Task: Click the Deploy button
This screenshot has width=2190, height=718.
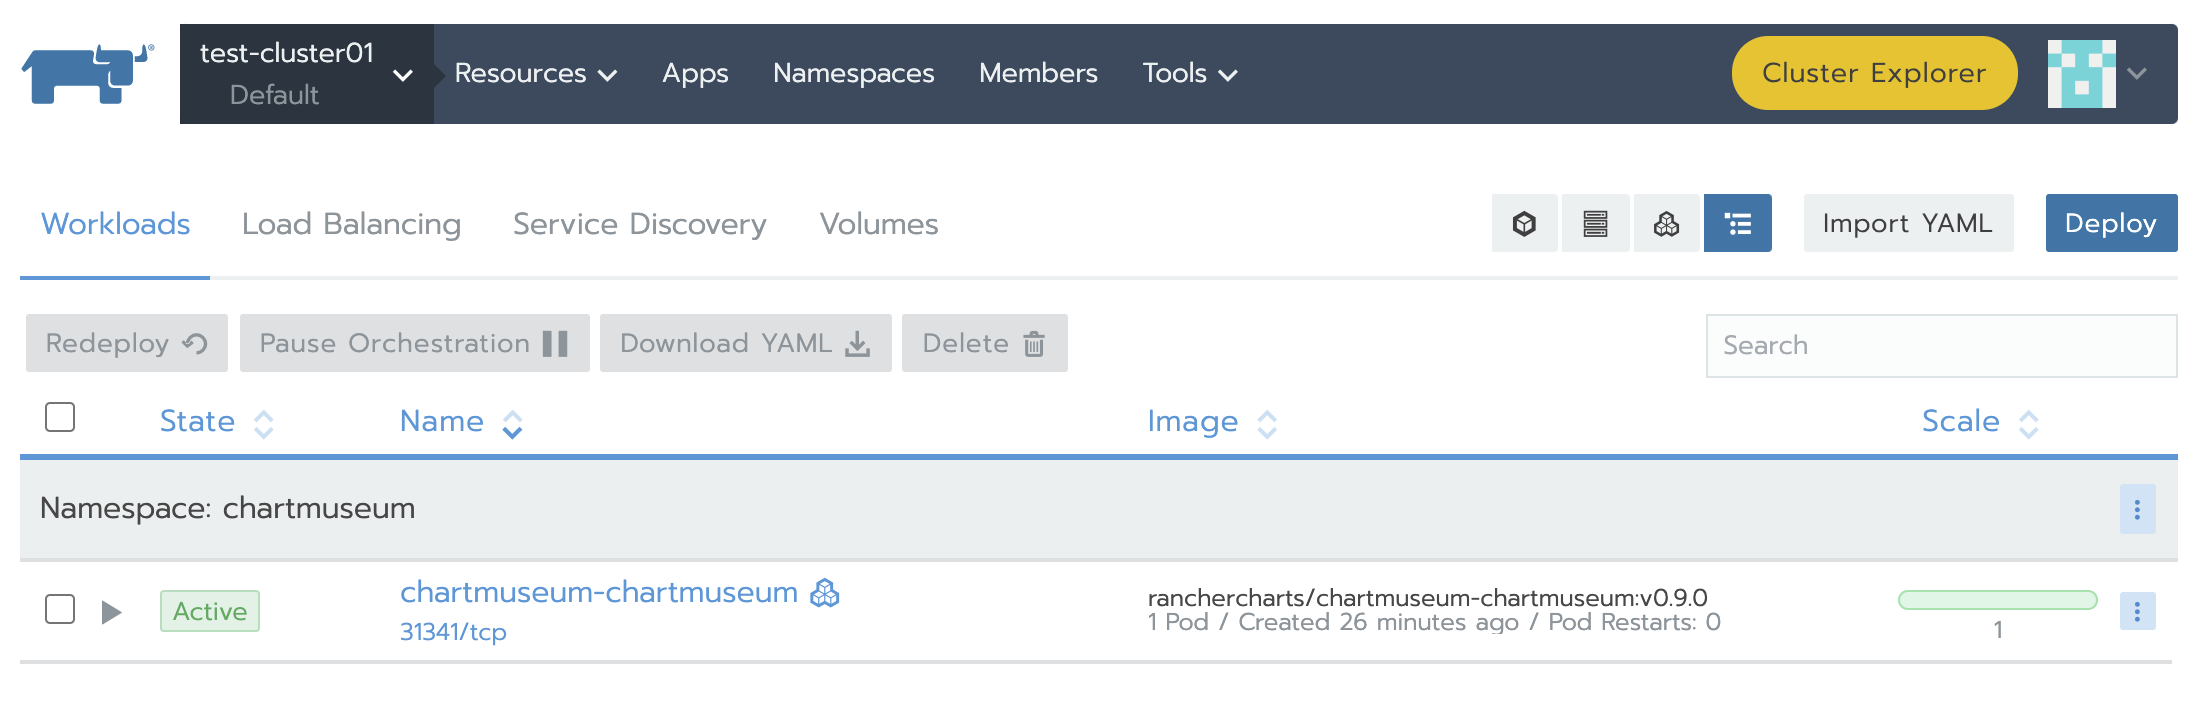Action: (2111, 223)
